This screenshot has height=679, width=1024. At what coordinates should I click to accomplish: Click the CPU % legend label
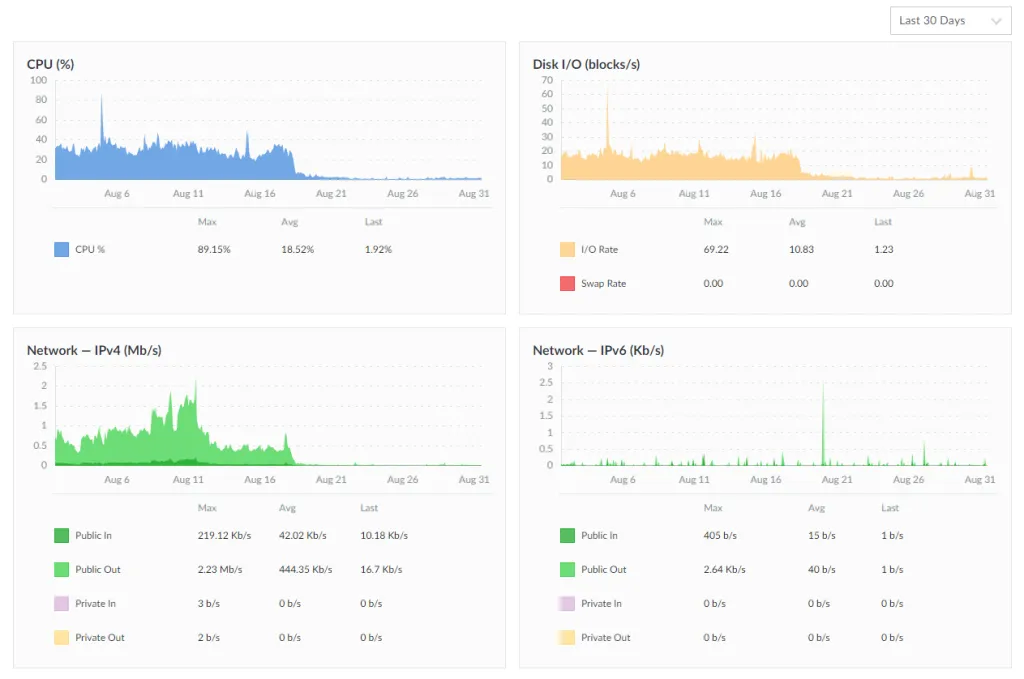point(90,249)
